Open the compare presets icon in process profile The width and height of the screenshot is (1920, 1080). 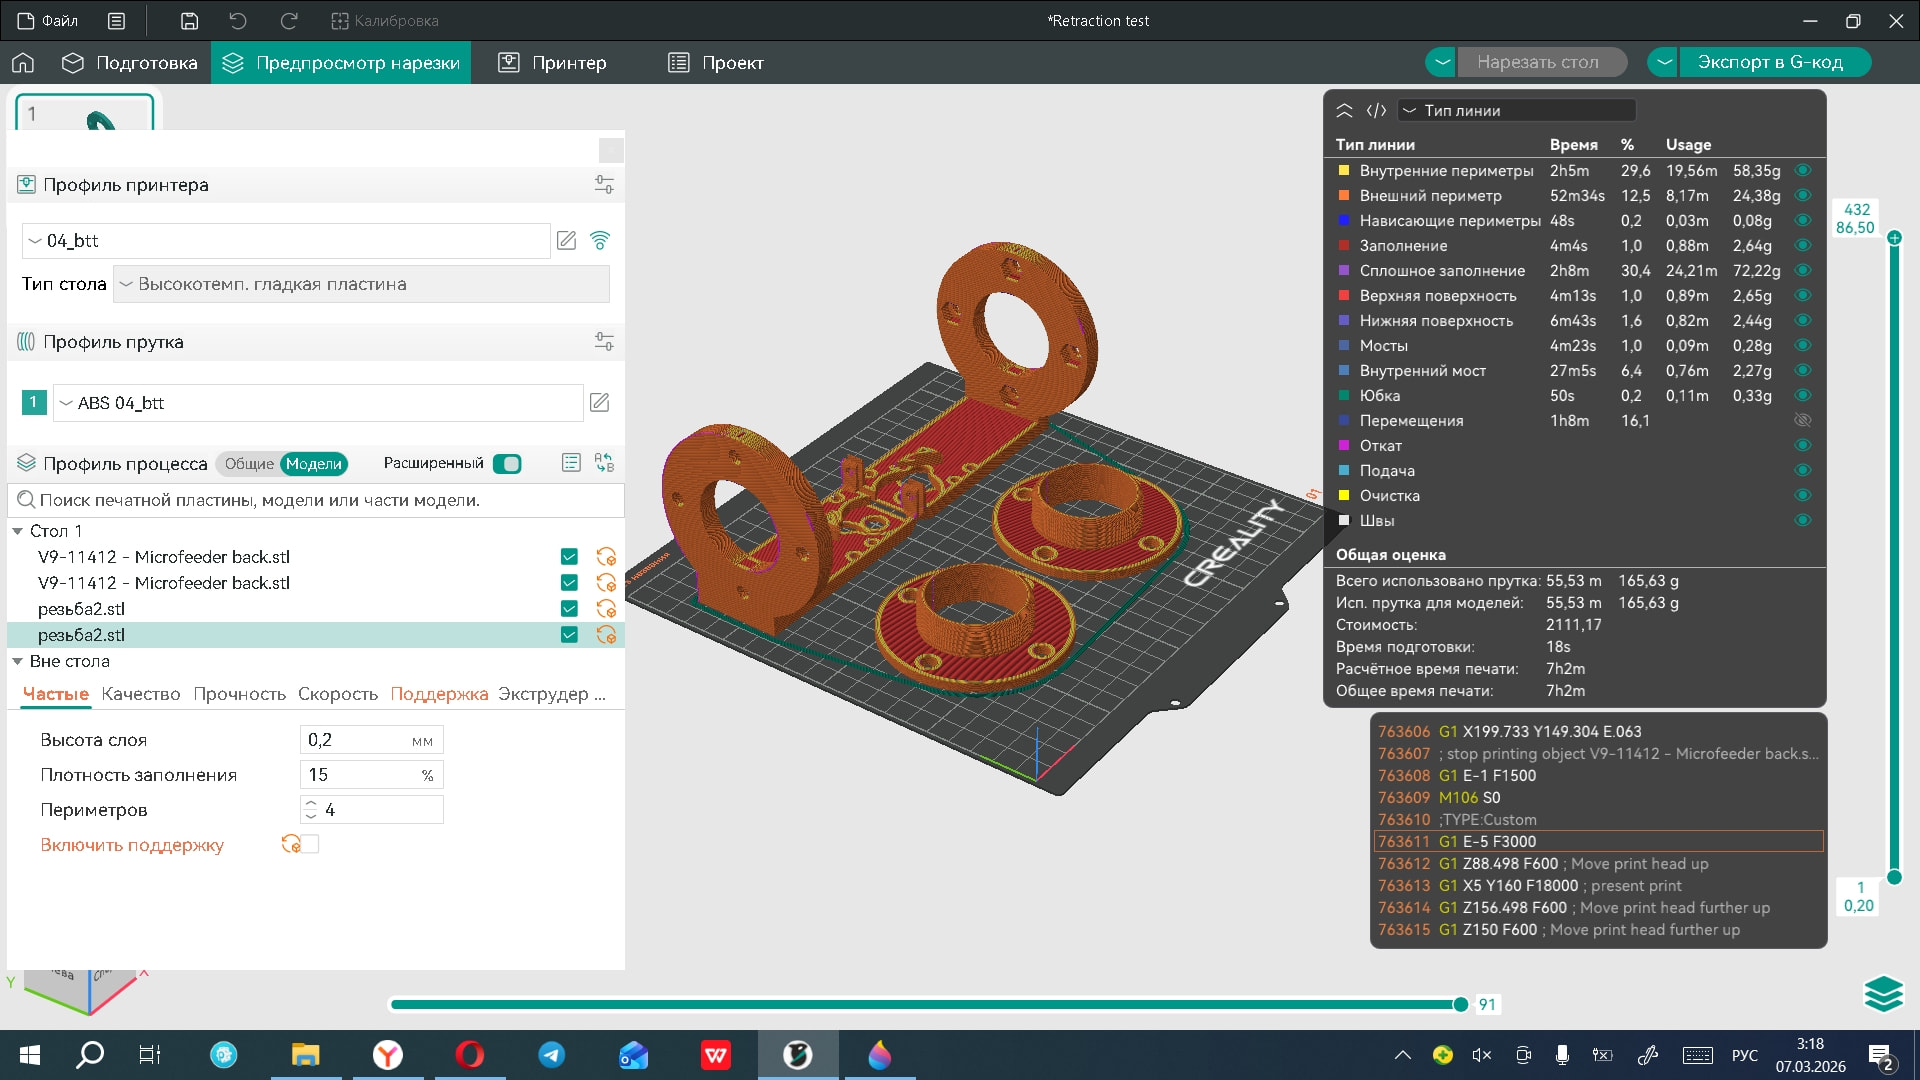pyautogui.click(x=604, y=463)
